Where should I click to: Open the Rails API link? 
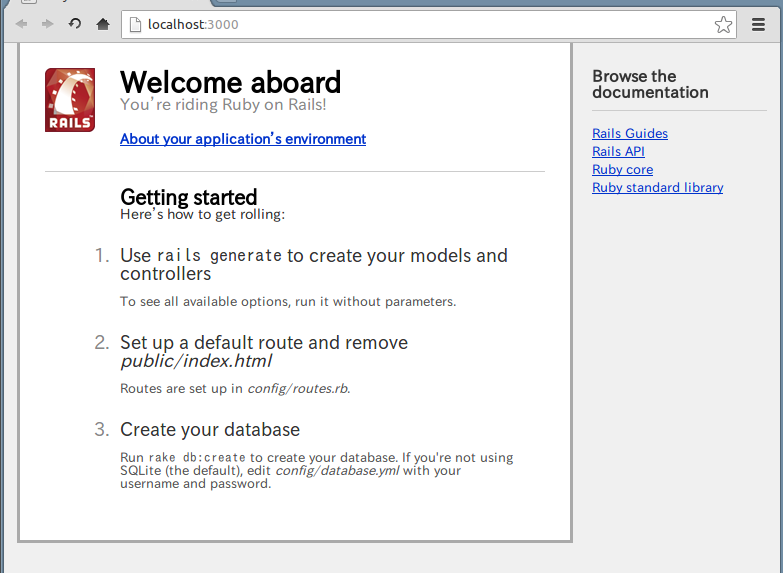pos(618,151)
